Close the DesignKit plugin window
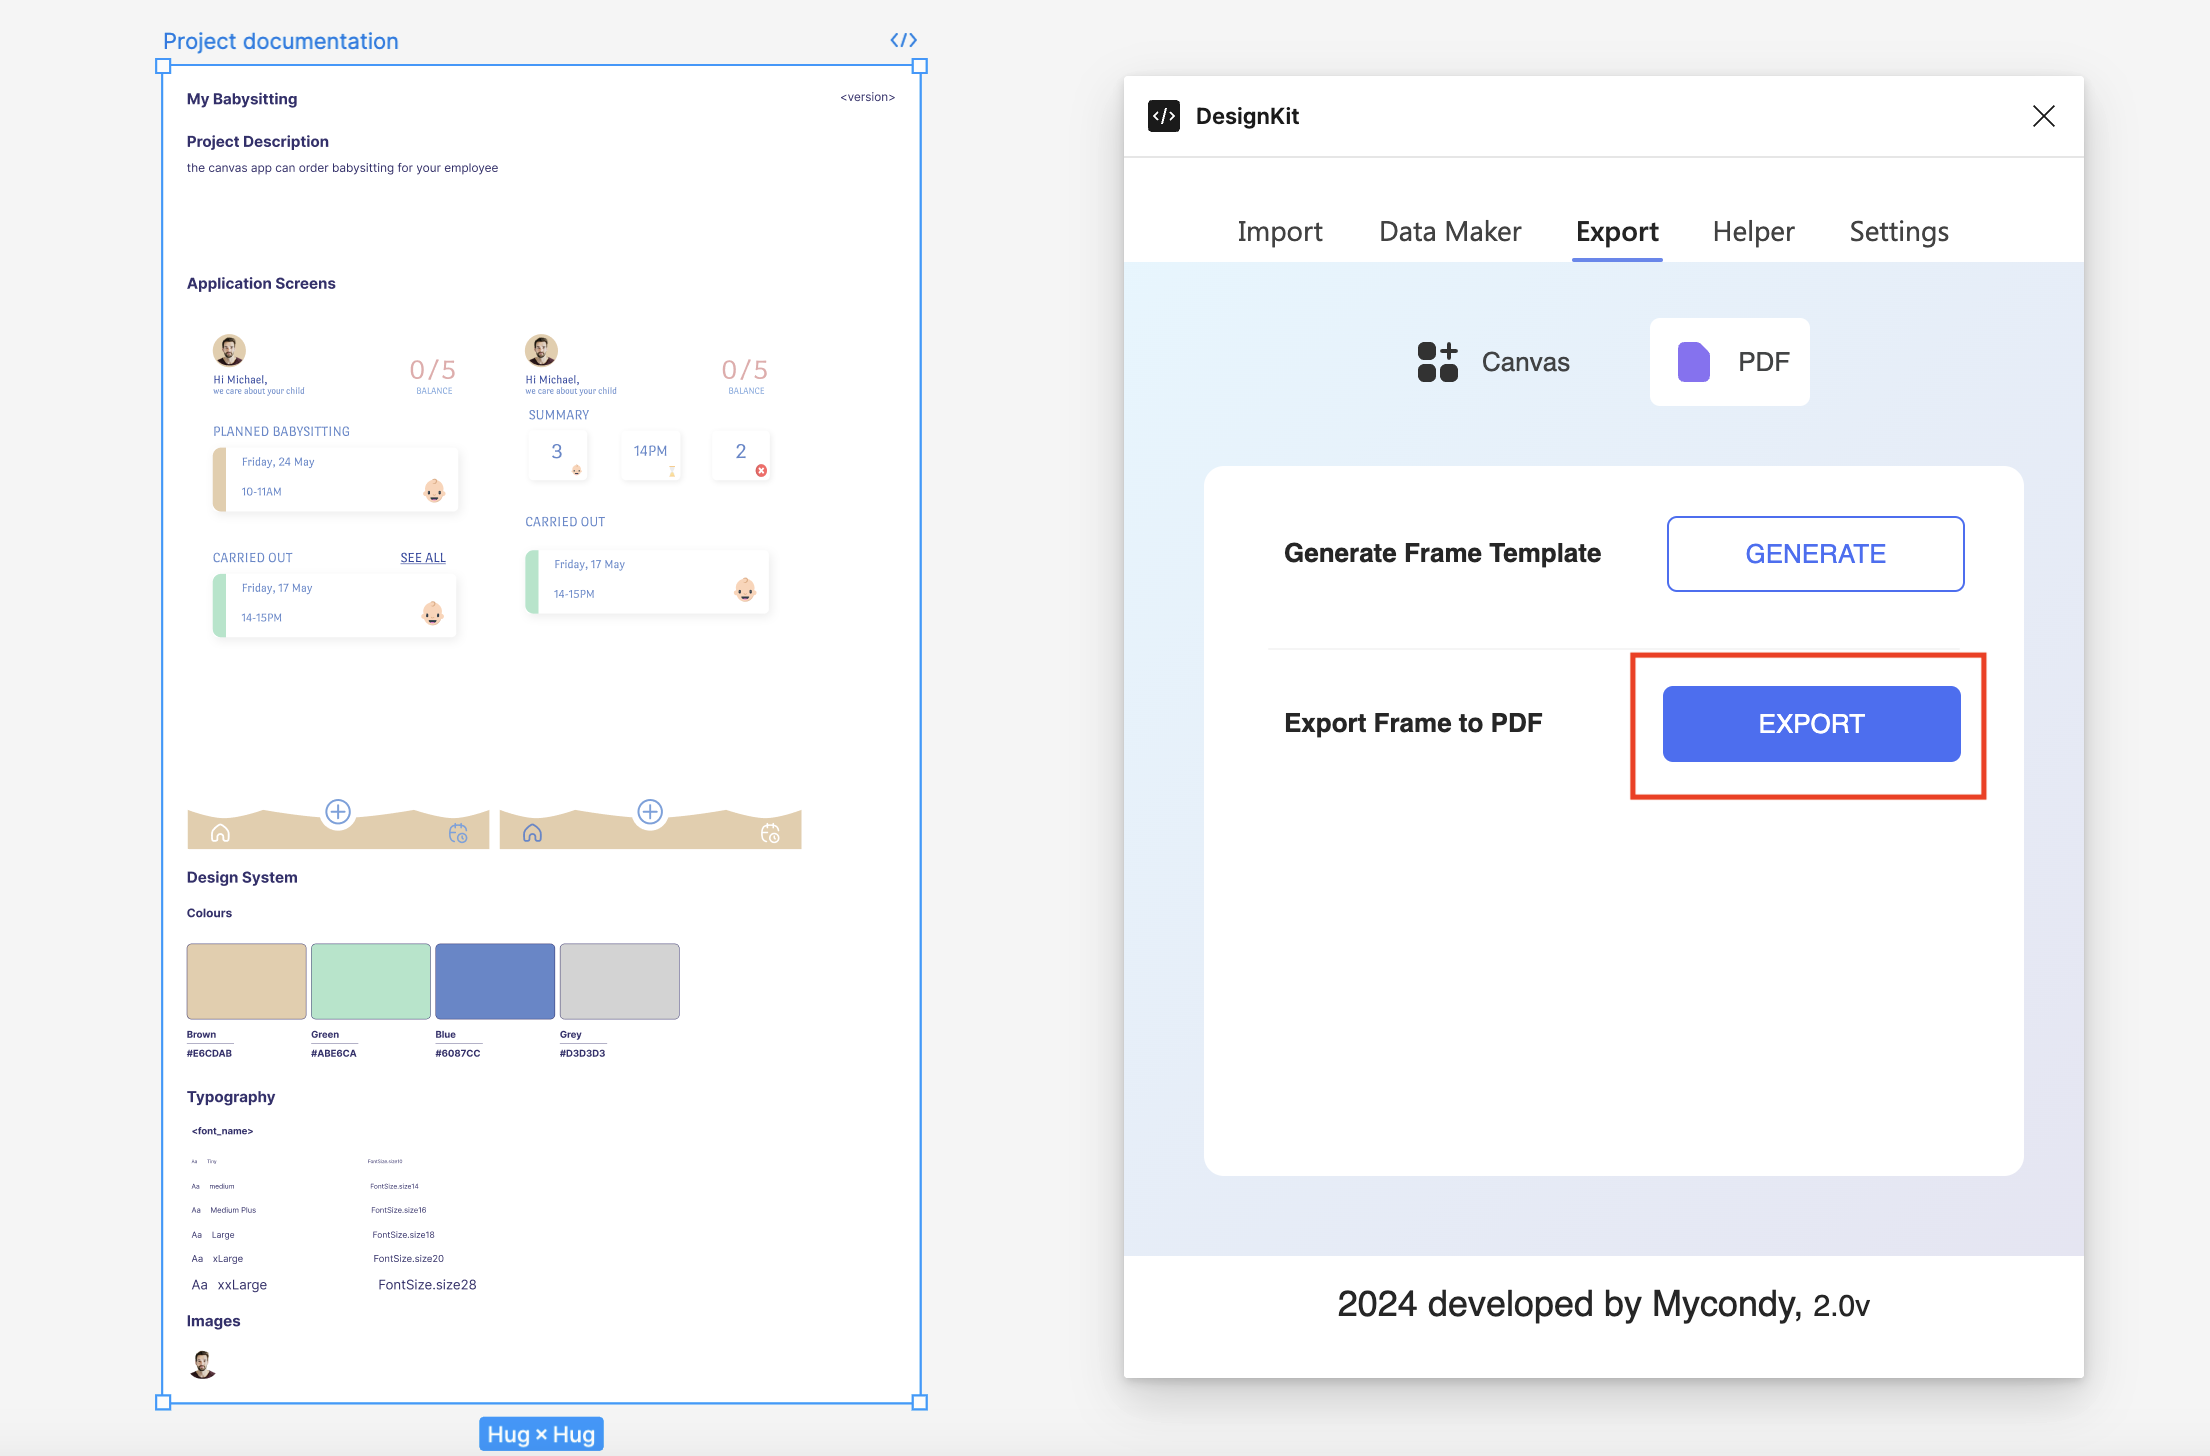This screenshot has height=1456, width=2210. 2043,116
